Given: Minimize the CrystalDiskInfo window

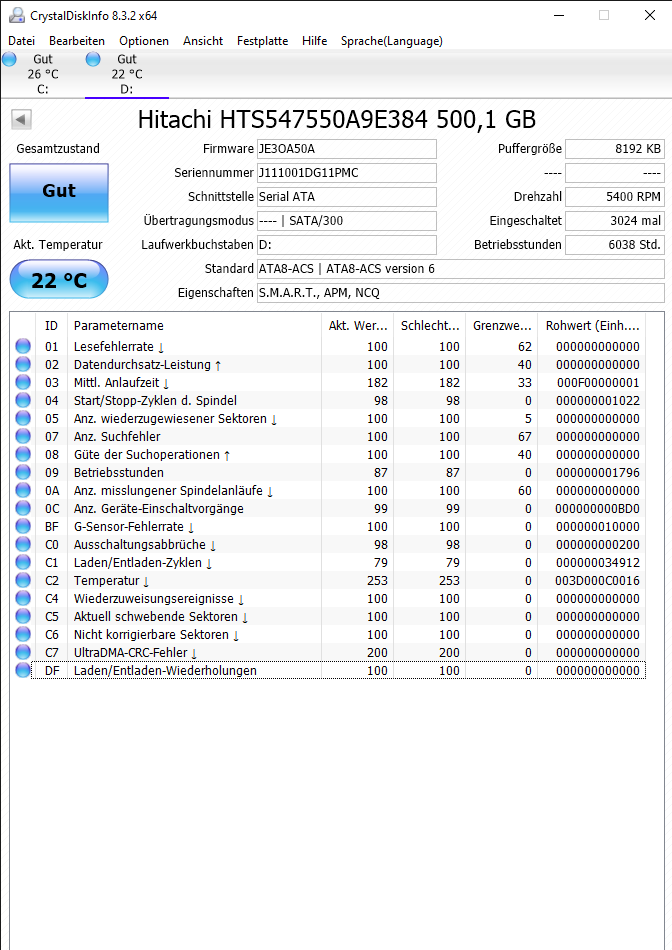Looking at the screenshot, I should click(x=559, y=15).
